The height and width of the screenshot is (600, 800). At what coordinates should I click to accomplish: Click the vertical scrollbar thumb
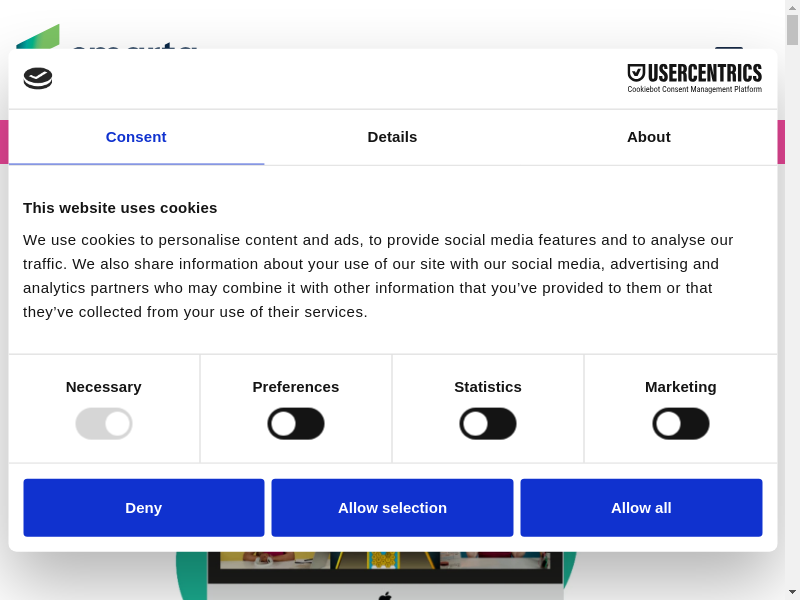[x=792, y=30]
